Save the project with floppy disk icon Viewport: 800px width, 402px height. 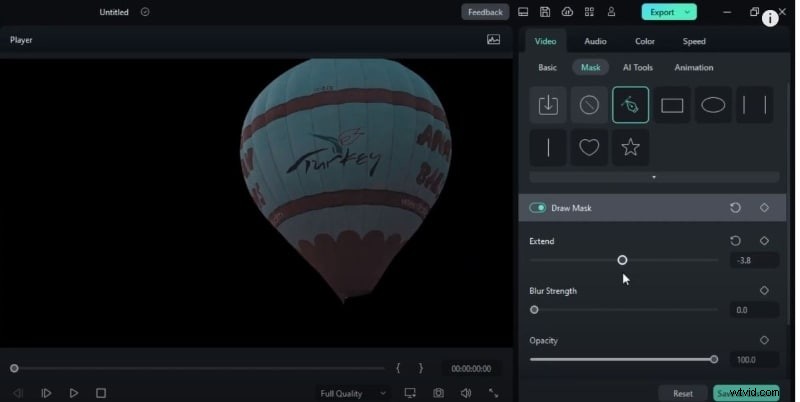pyautogui.click(x=545, y=12)
